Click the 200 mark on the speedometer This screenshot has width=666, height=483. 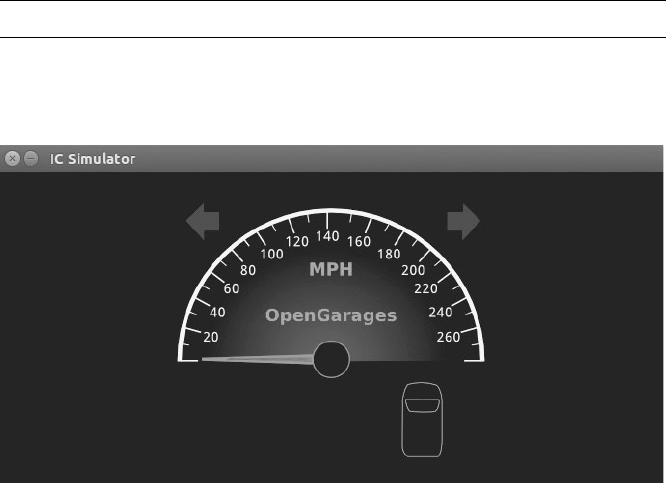click(x=413, y=270)
